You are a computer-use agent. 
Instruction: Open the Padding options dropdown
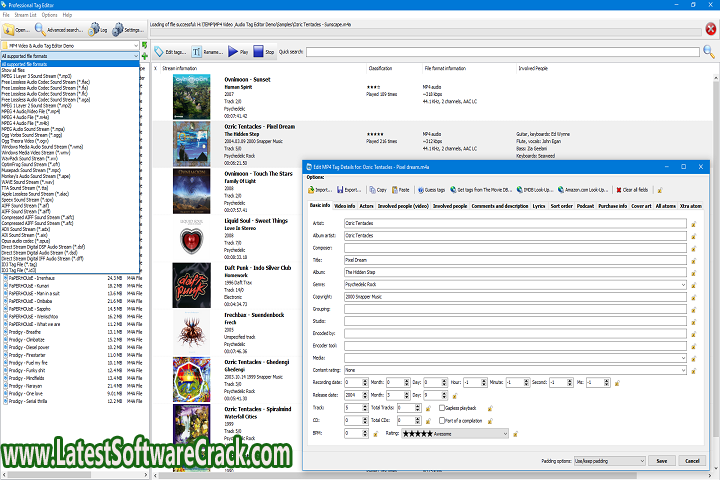[x=640, y=461]
